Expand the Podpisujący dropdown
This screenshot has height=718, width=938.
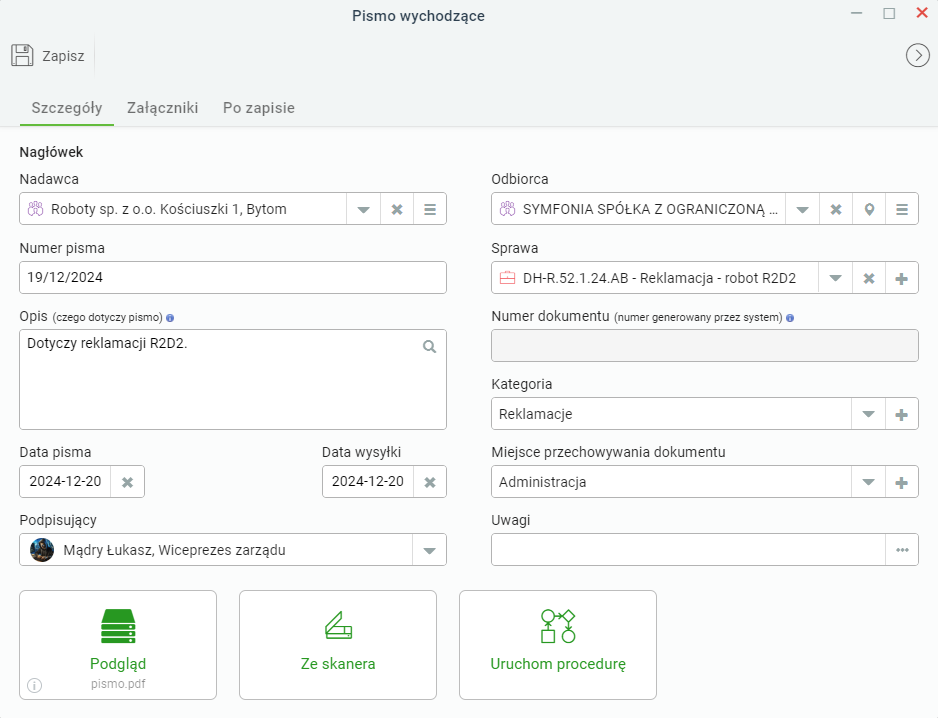click(x=430, y=550)
